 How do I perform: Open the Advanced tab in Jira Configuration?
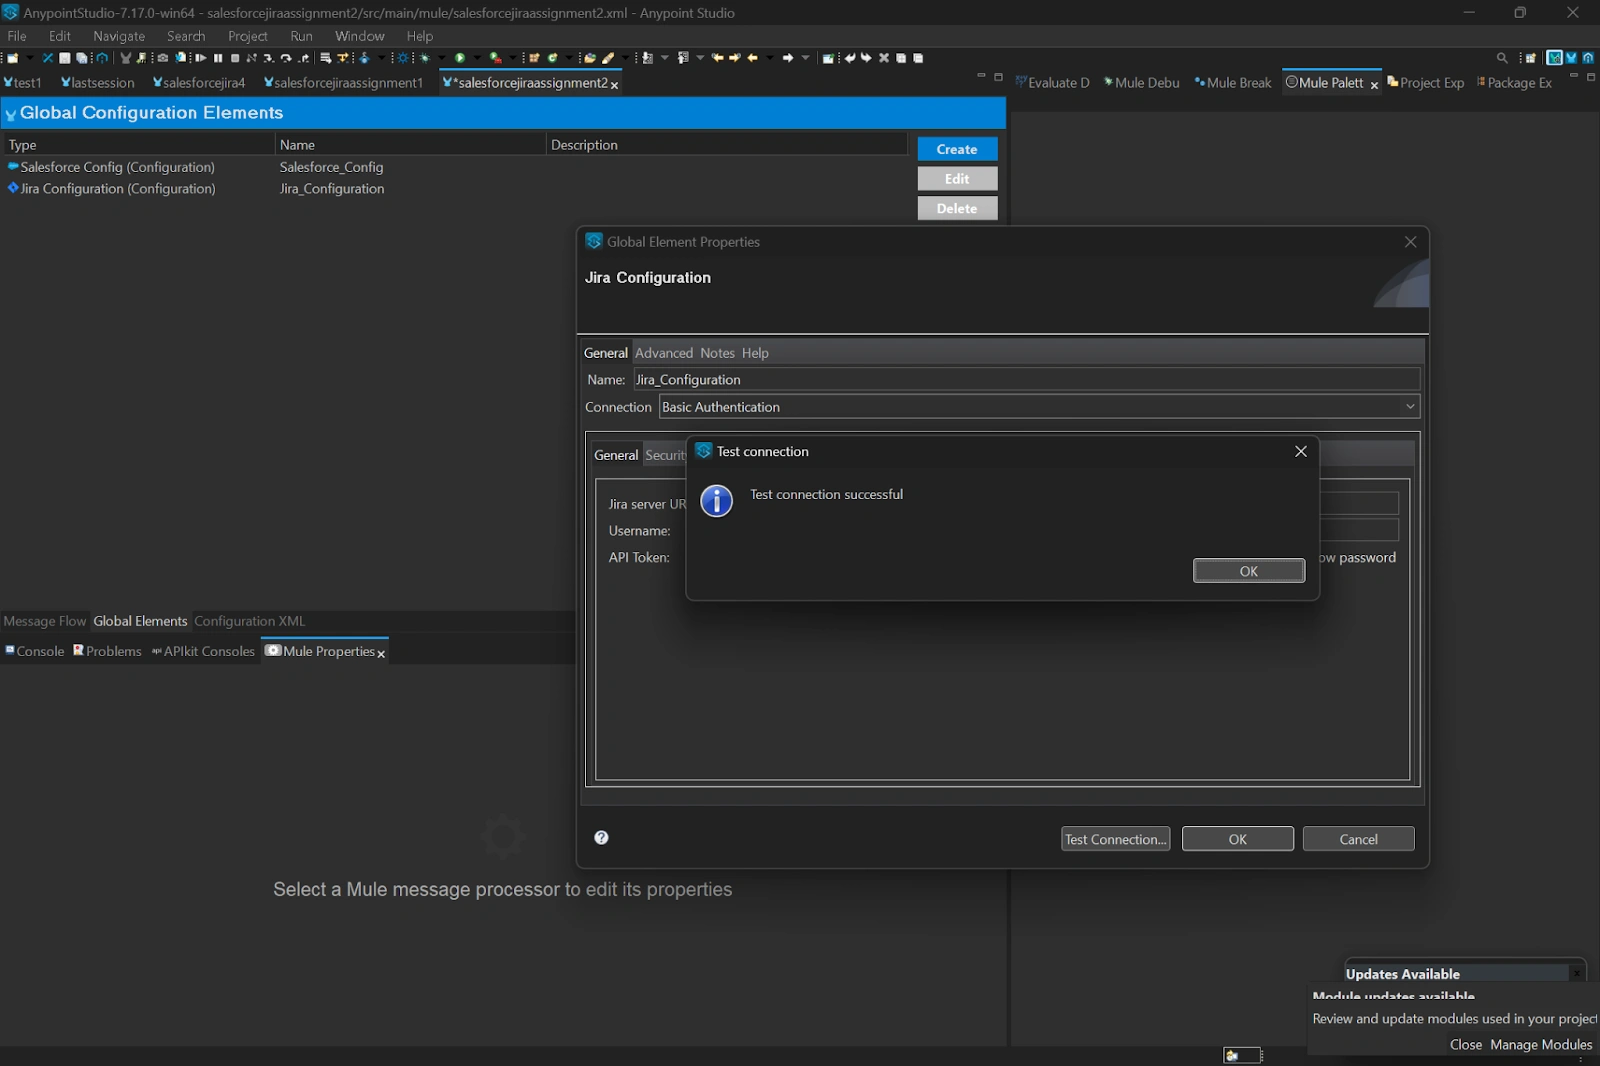click(663, 353)
